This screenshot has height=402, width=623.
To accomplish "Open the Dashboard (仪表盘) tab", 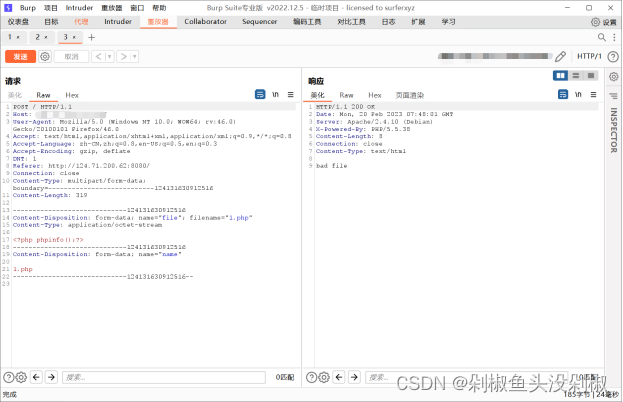I will [x=18, y=22].
